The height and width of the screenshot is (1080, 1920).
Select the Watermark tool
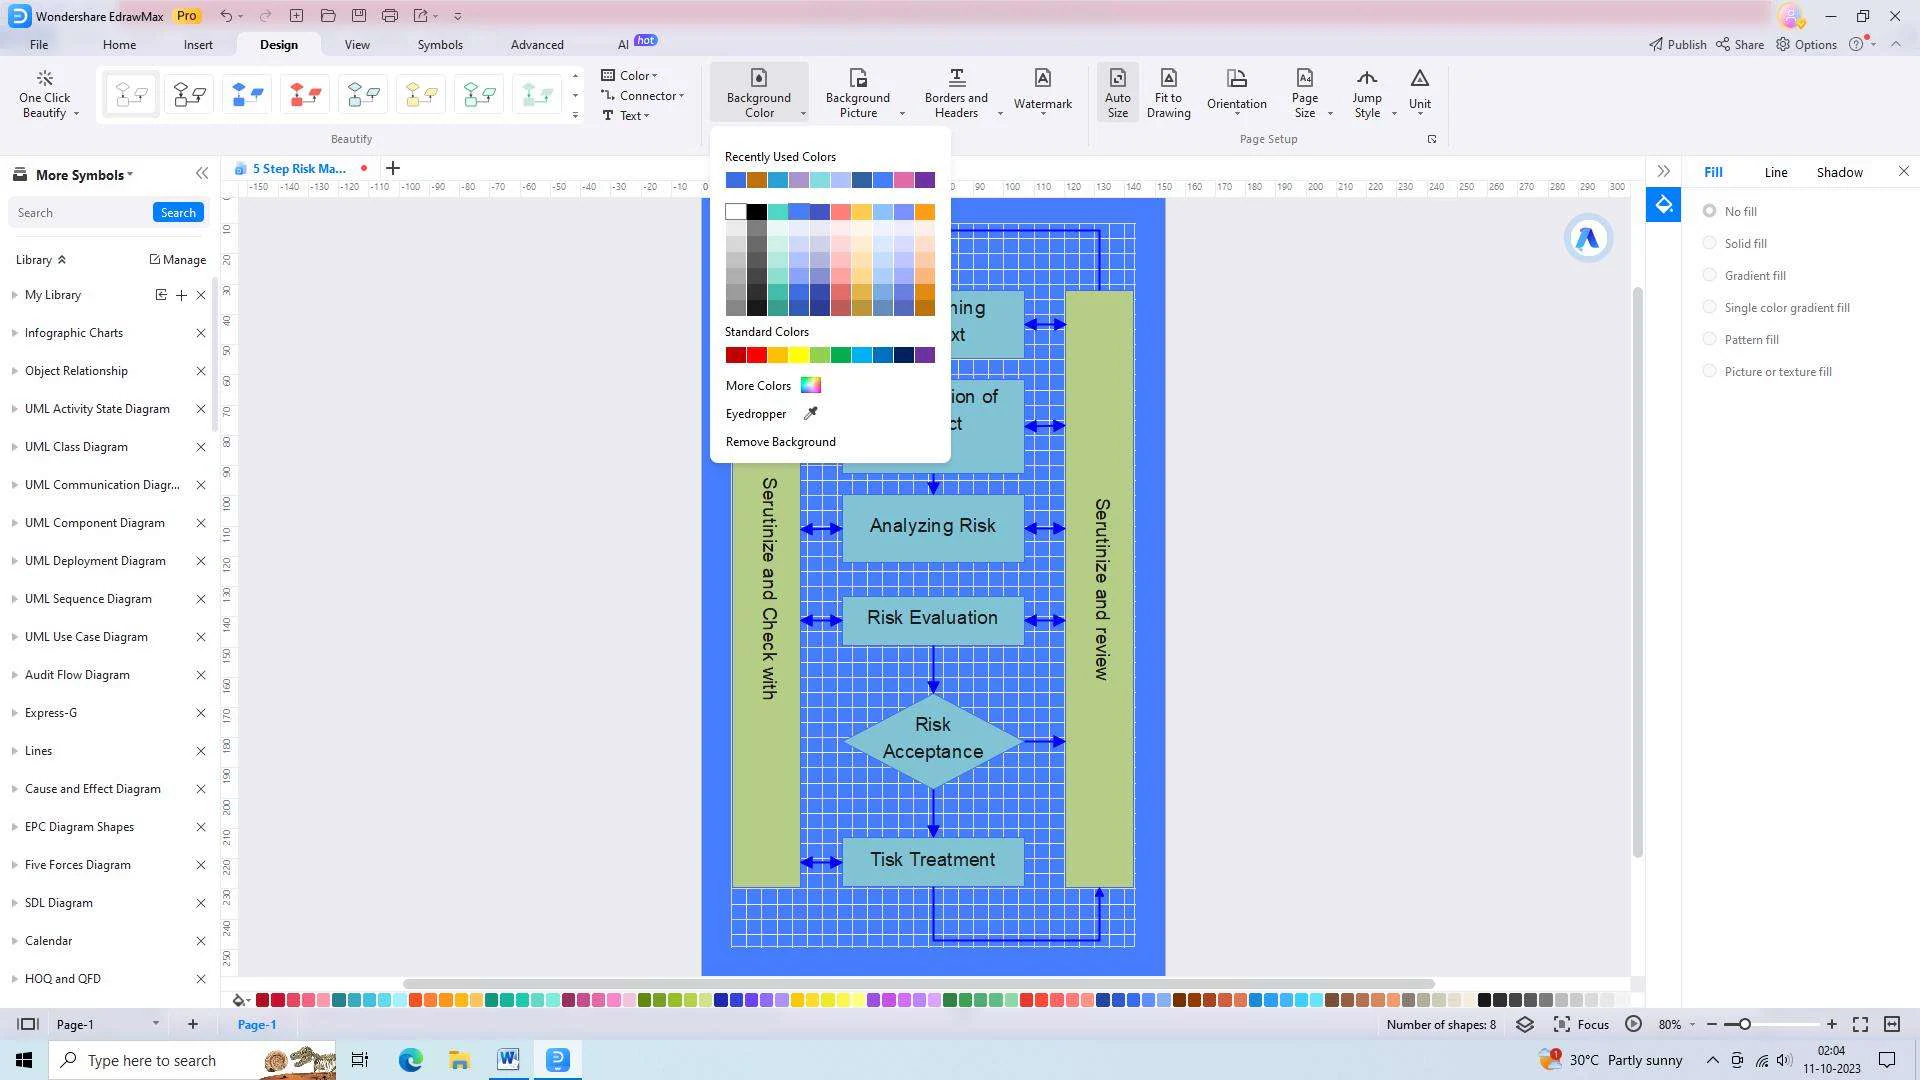click(x=1042, y=92)
